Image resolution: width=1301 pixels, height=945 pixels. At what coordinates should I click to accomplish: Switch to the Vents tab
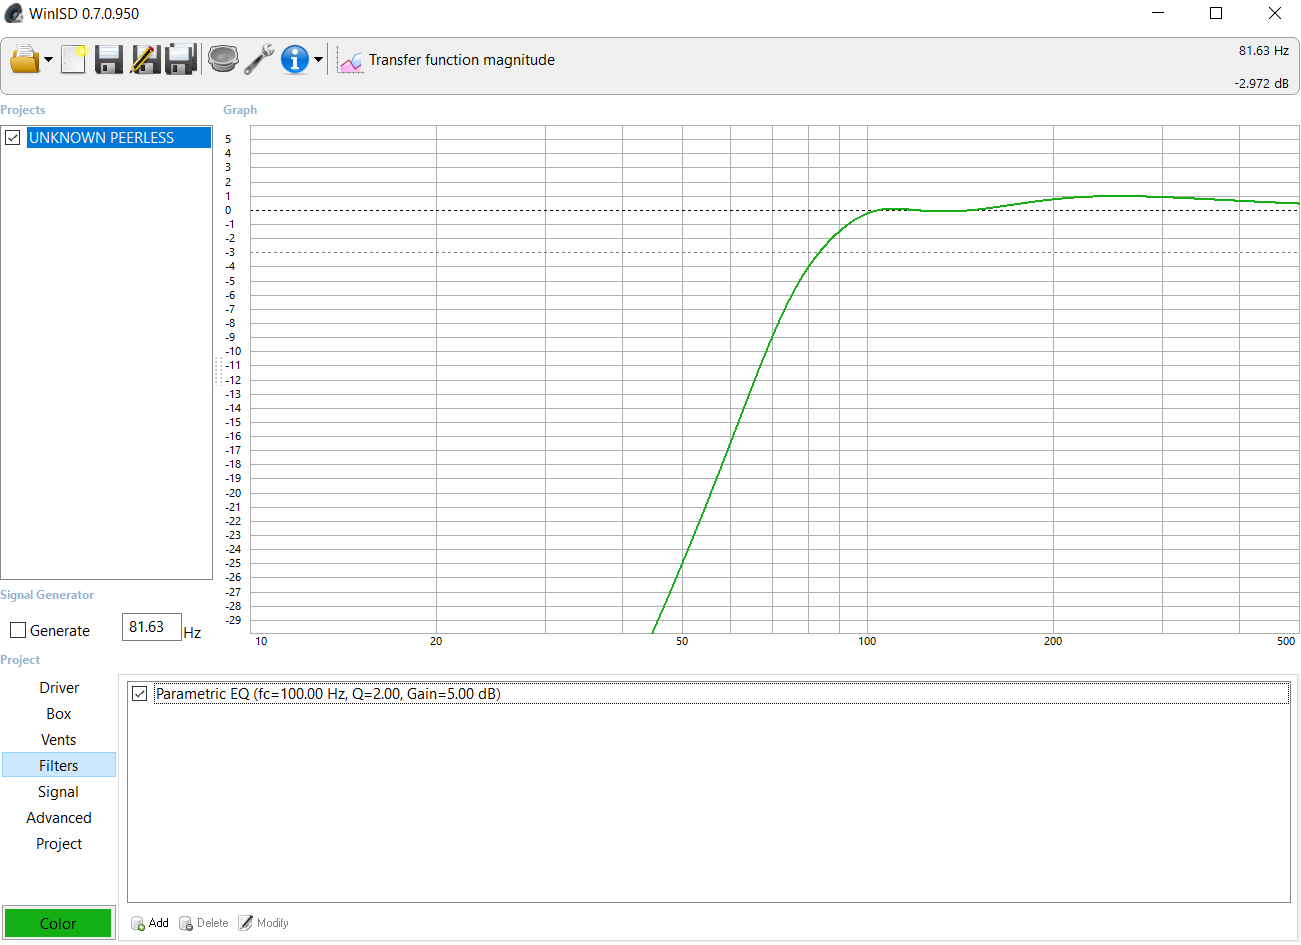point(59,740)
